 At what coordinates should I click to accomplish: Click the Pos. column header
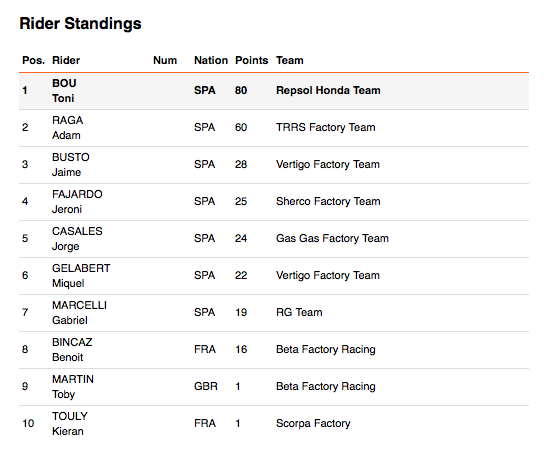(33, 60)
